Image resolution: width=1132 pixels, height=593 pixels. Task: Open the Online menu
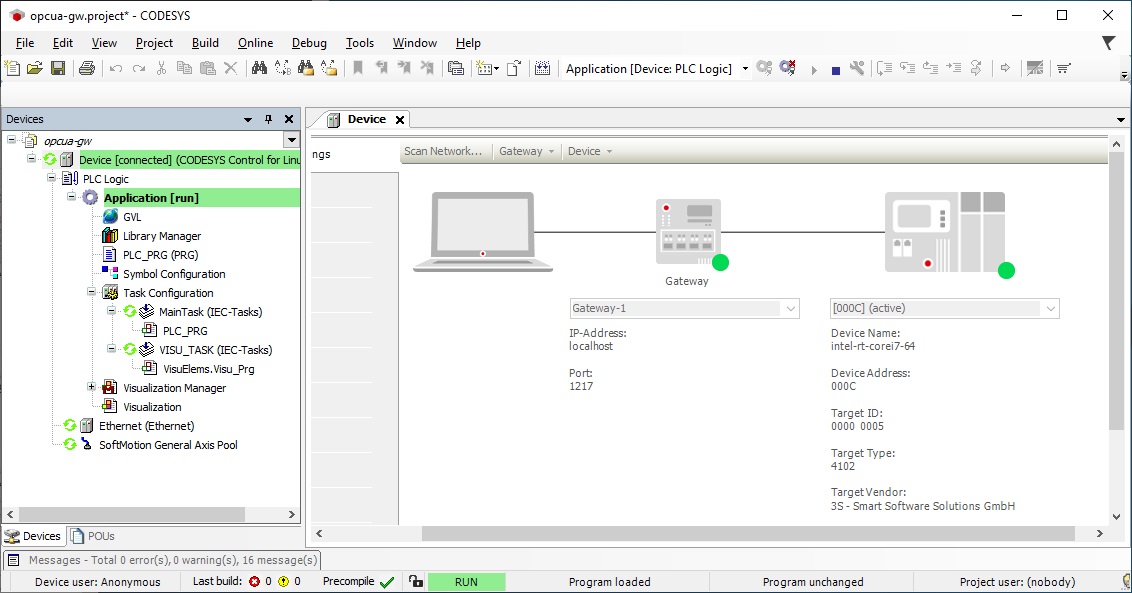[x=256, y=43]
